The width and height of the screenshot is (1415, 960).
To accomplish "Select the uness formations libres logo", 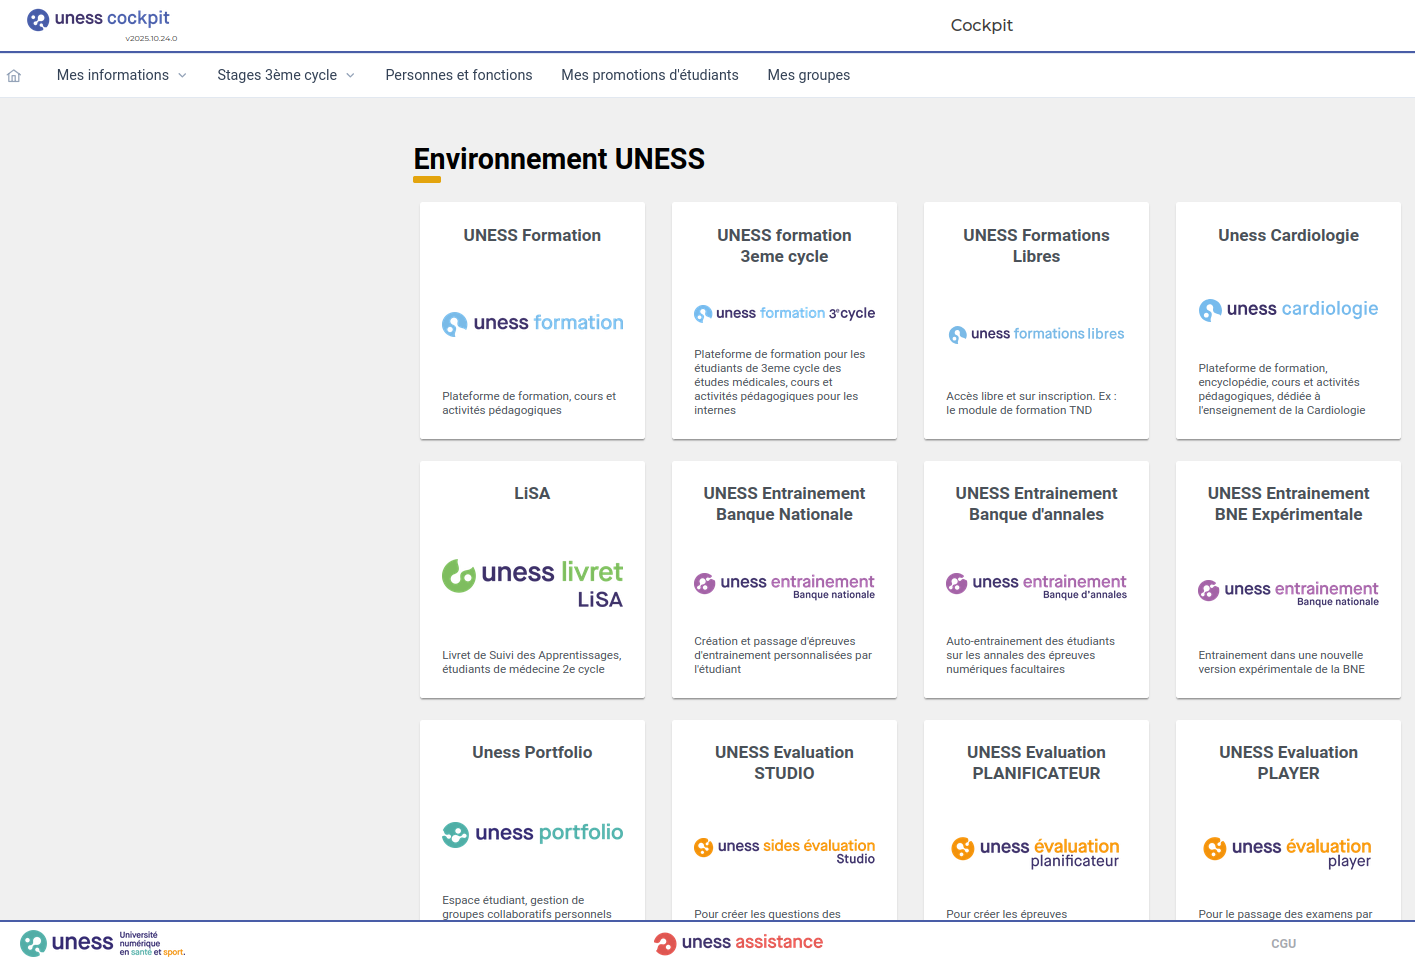I will point(1036,334).
